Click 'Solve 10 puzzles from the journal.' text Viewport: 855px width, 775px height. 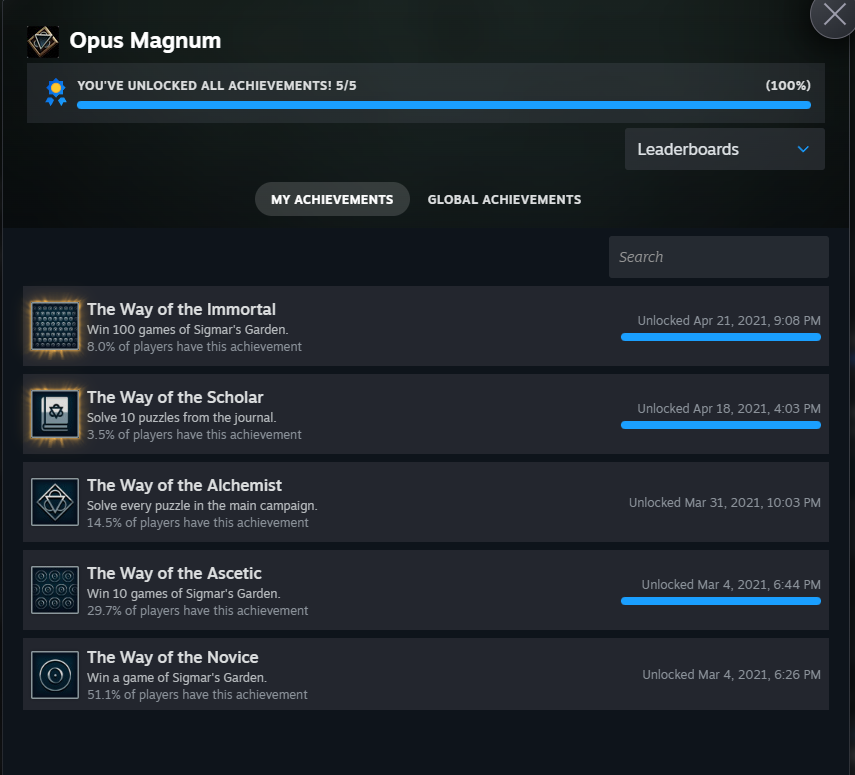pos(182,417)
